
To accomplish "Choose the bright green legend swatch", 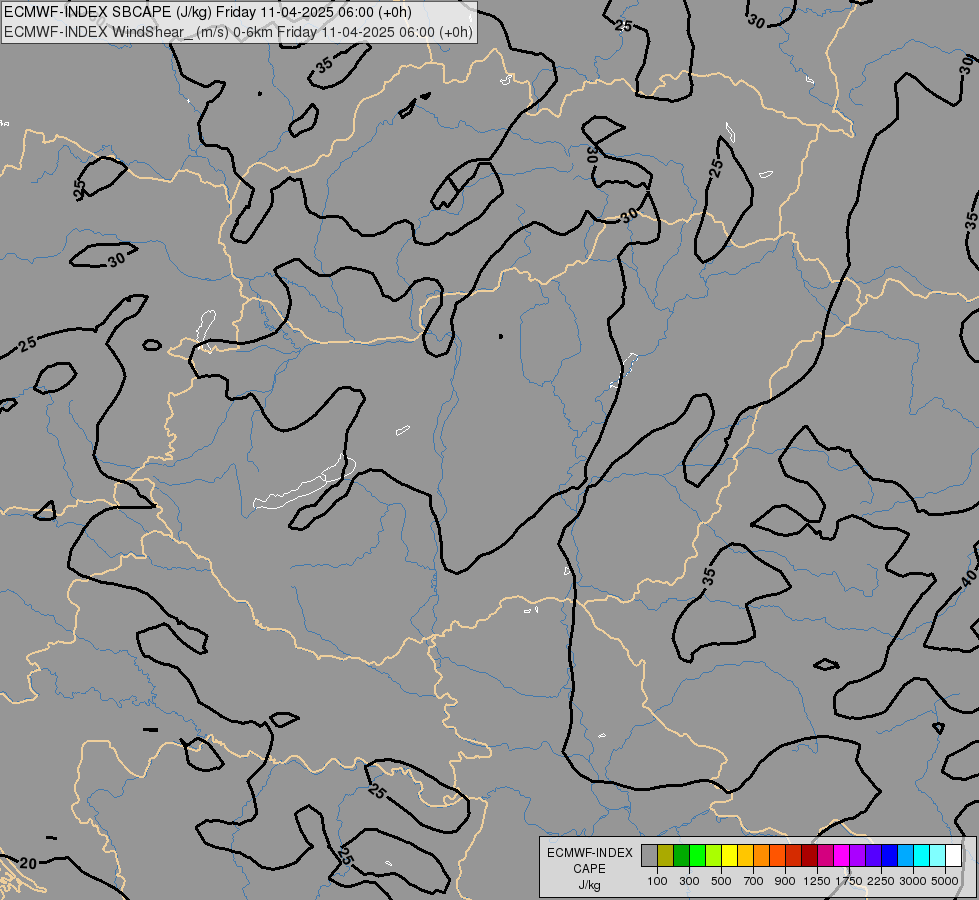I will click(697, 855).
